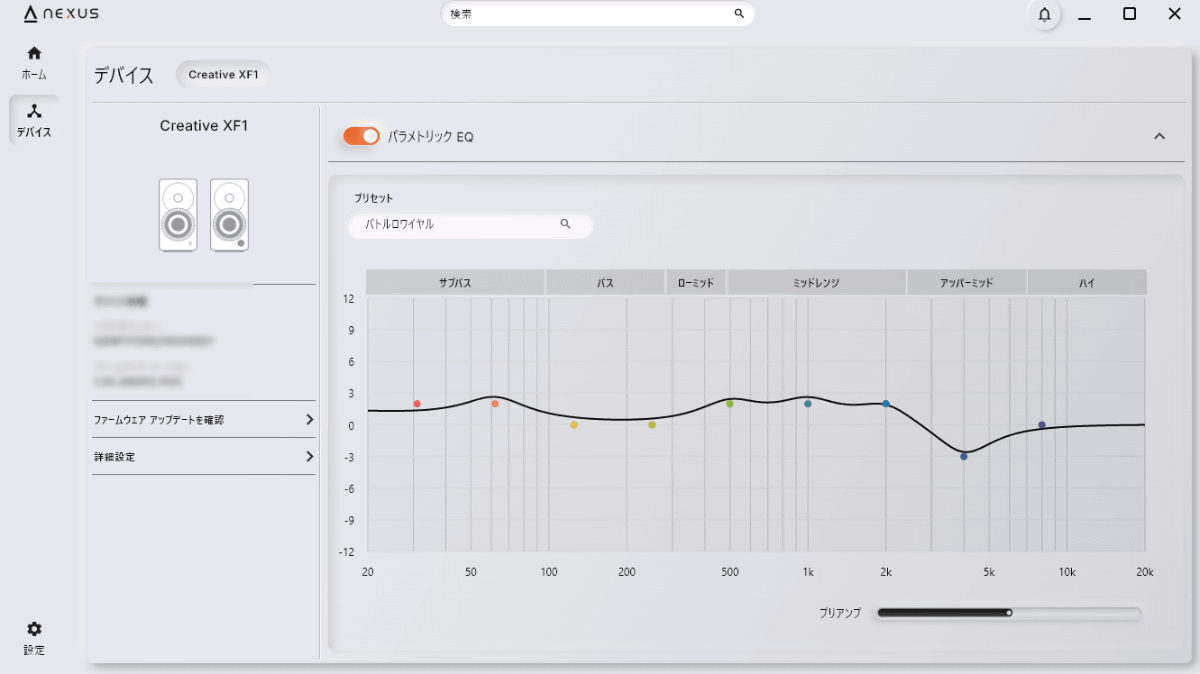1200x674 pixels.
Task: Select the red EQ point near 30Hz
Action: [x=417, y=404]
